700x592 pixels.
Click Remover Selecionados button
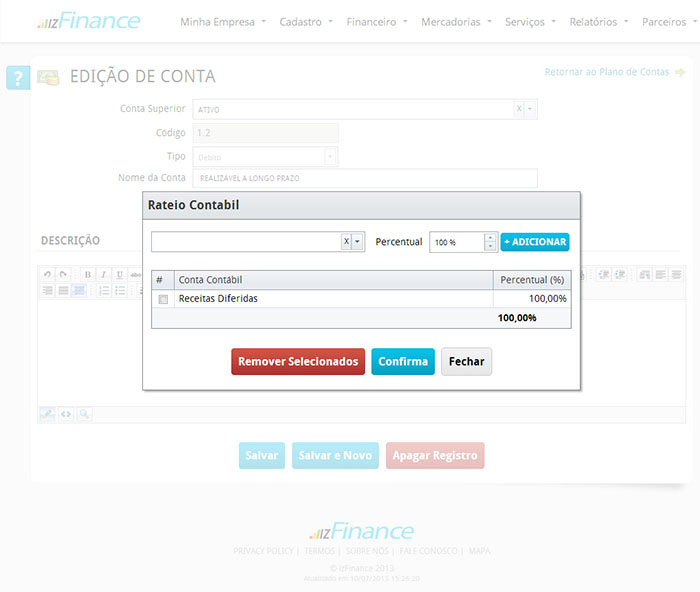click(x=298, y=362)
